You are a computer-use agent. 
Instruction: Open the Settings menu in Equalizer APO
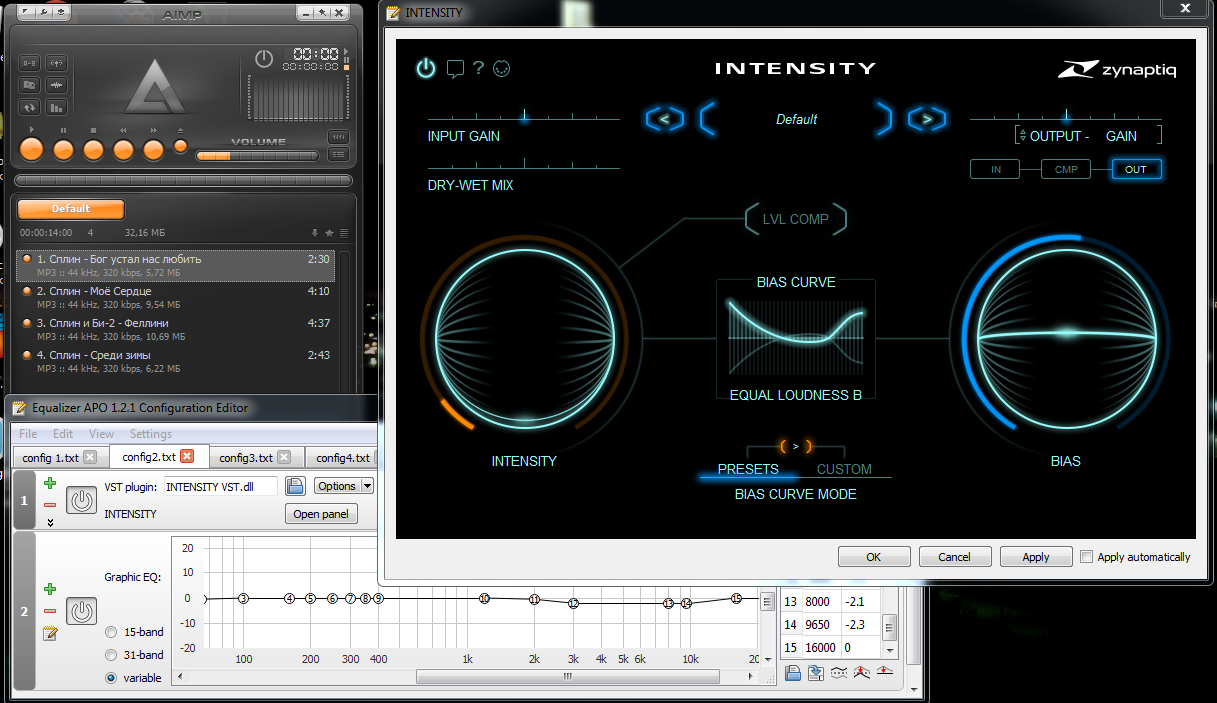point(150,434)
